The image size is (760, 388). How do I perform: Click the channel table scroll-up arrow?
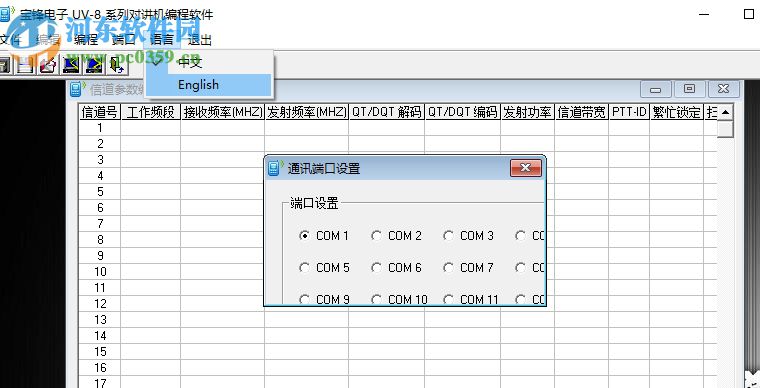click(x=725, y=112)
